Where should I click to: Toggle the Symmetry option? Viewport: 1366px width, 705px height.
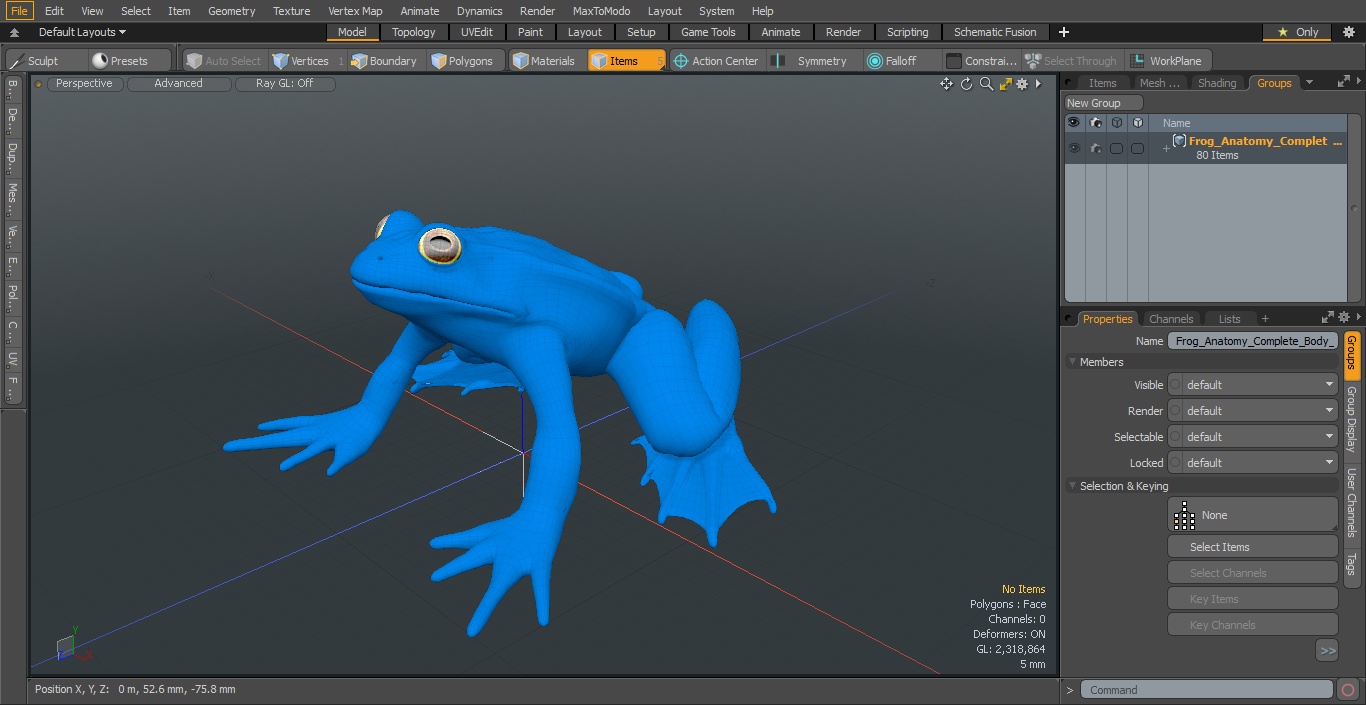tap(812, 61)
